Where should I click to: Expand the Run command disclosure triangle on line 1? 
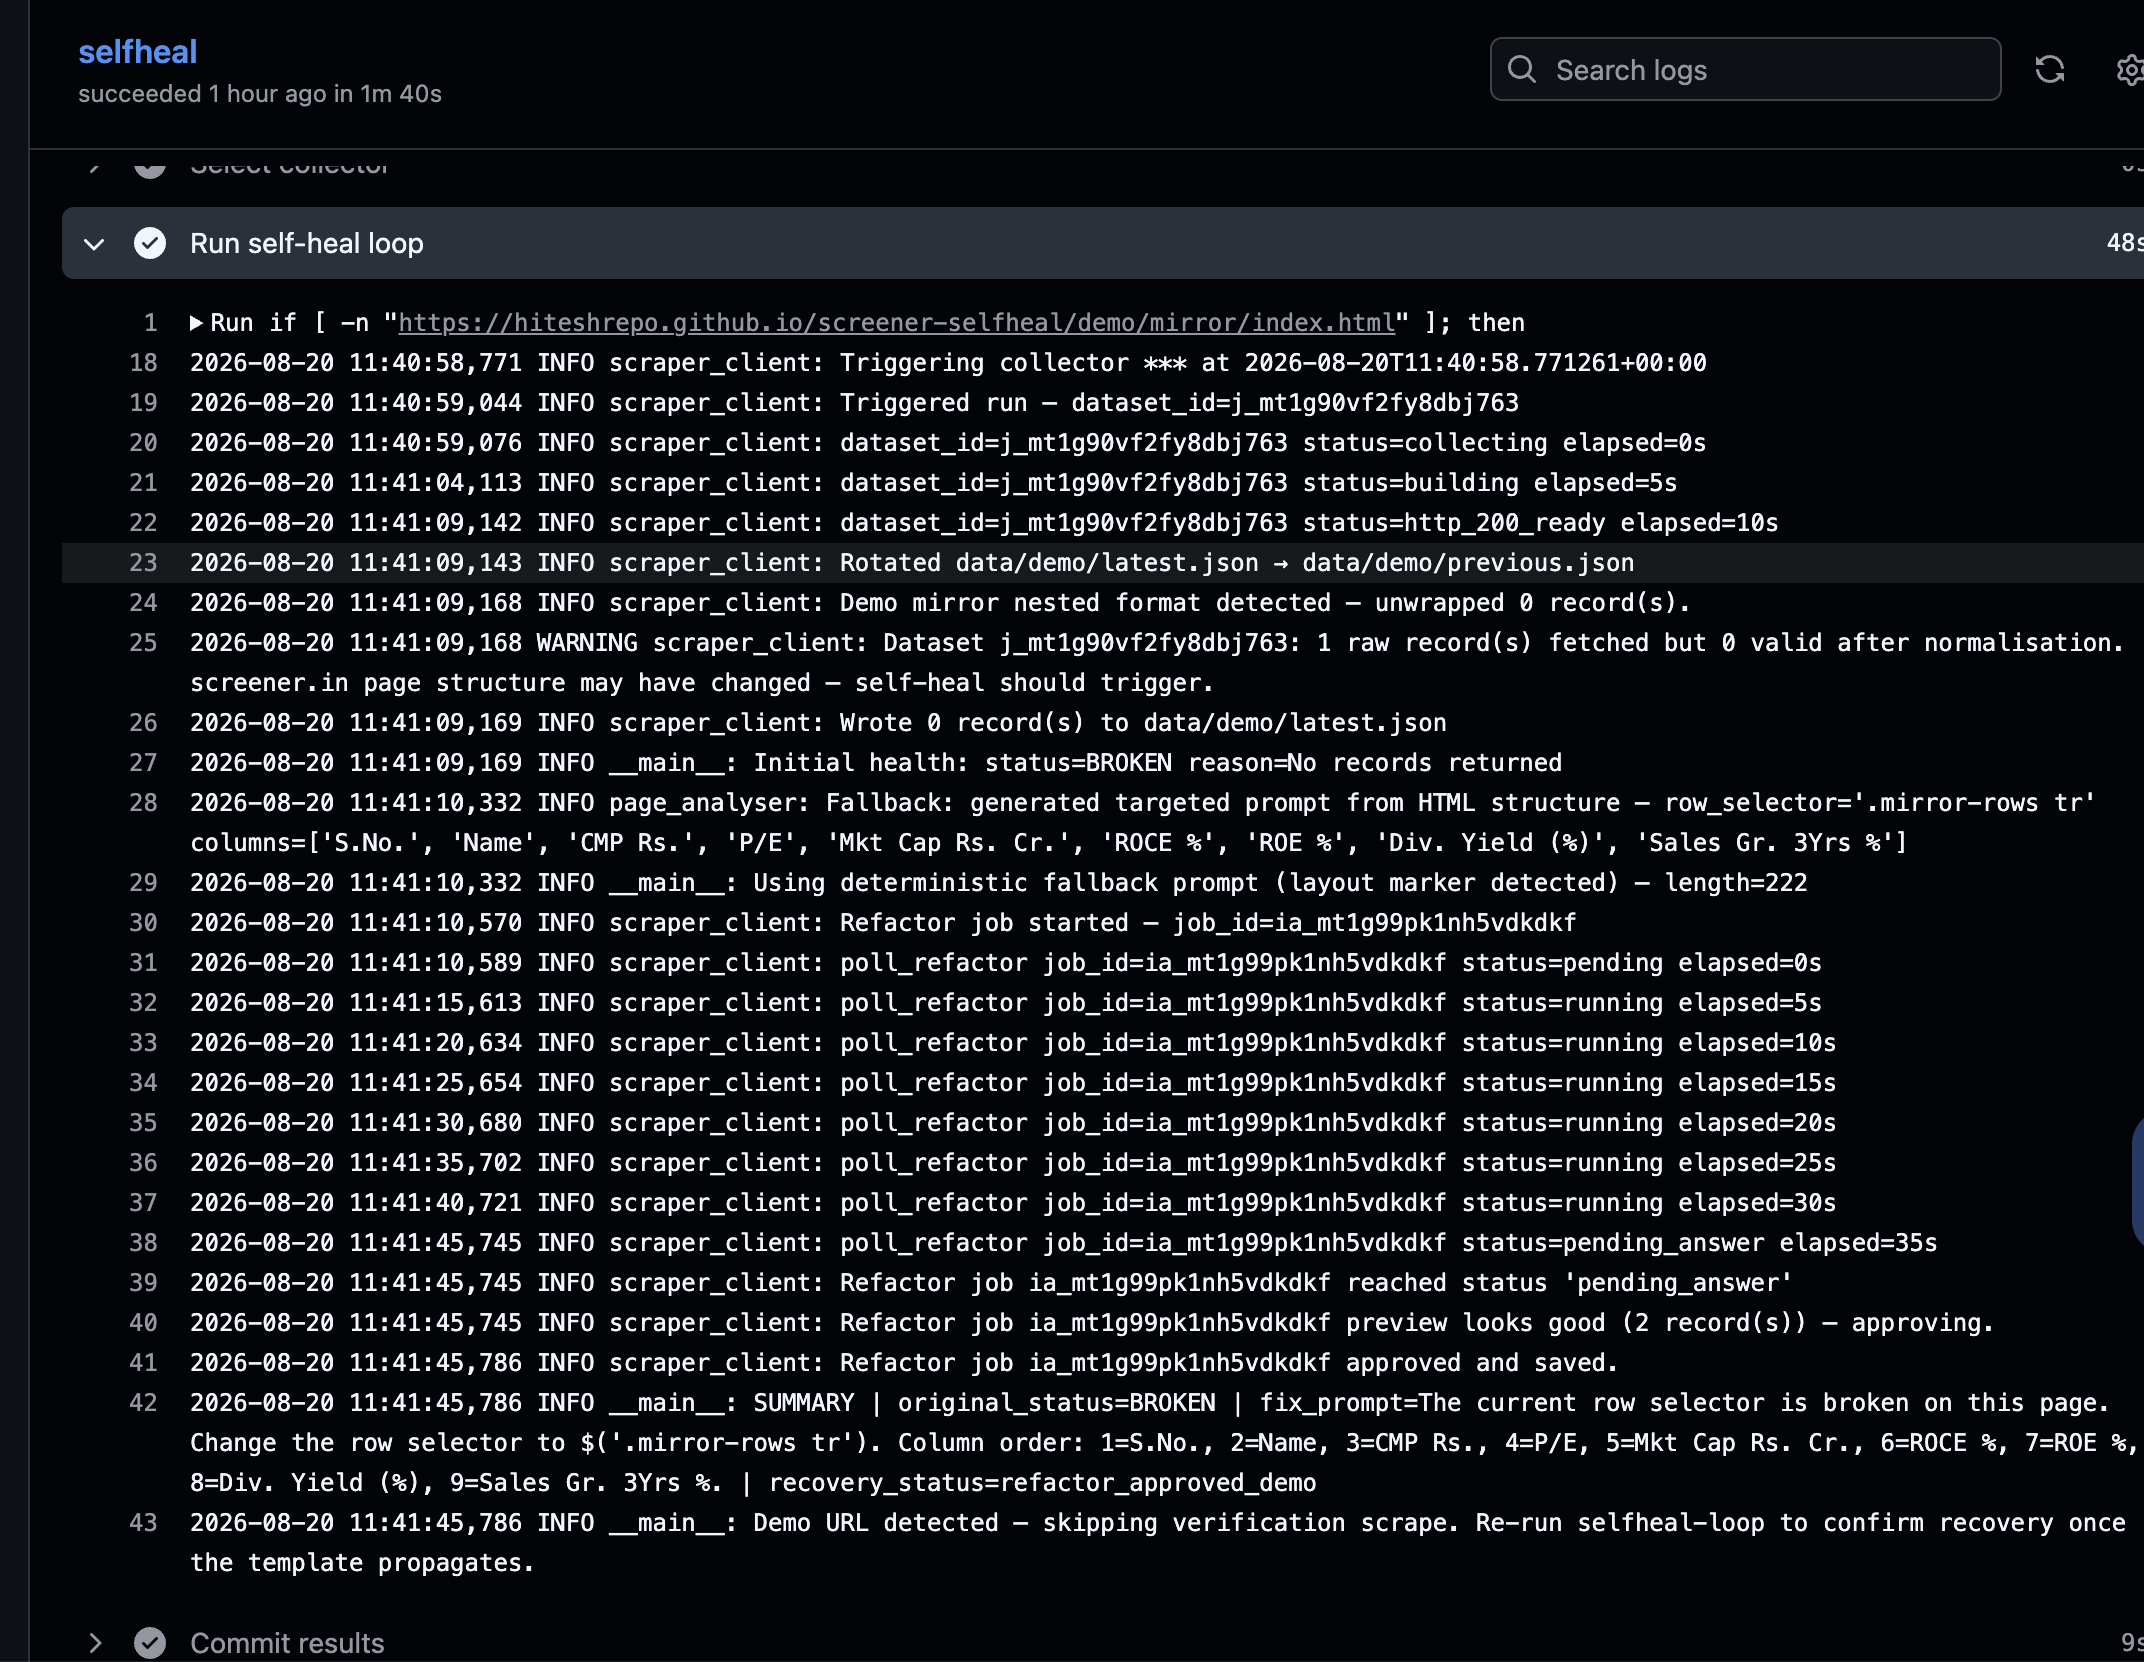197,323
